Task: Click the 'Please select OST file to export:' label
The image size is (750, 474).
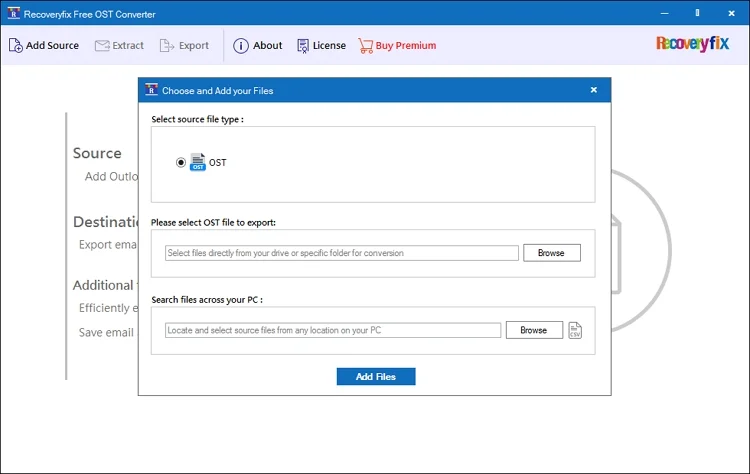Action: coord(213,222)
